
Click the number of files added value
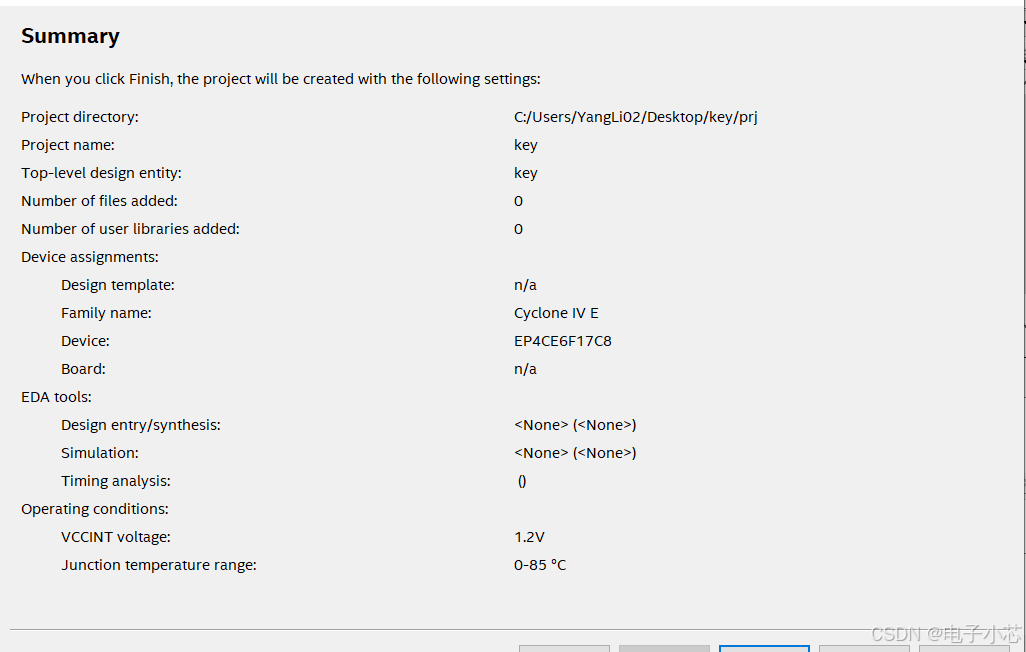(519, 201)
